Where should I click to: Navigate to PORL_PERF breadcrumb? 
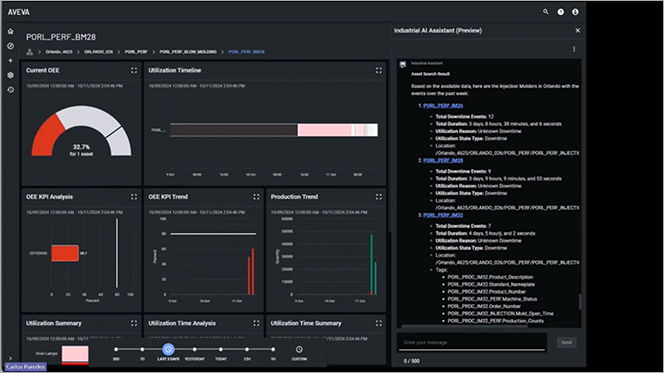tap(136, 52)
